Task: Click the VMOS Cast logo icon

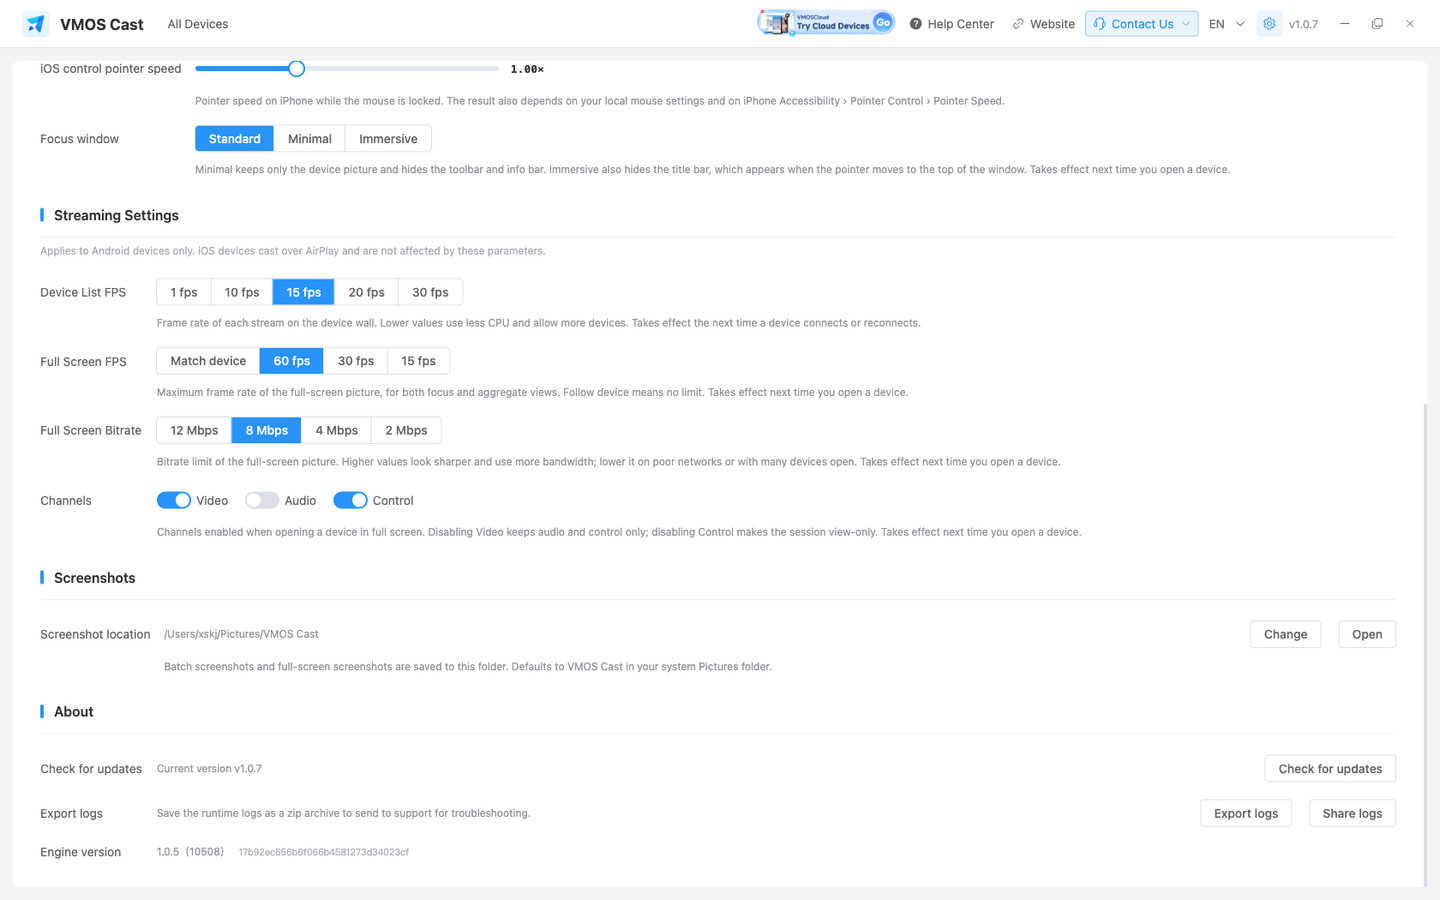Action: pyautogui.click(x=36, y=24)
